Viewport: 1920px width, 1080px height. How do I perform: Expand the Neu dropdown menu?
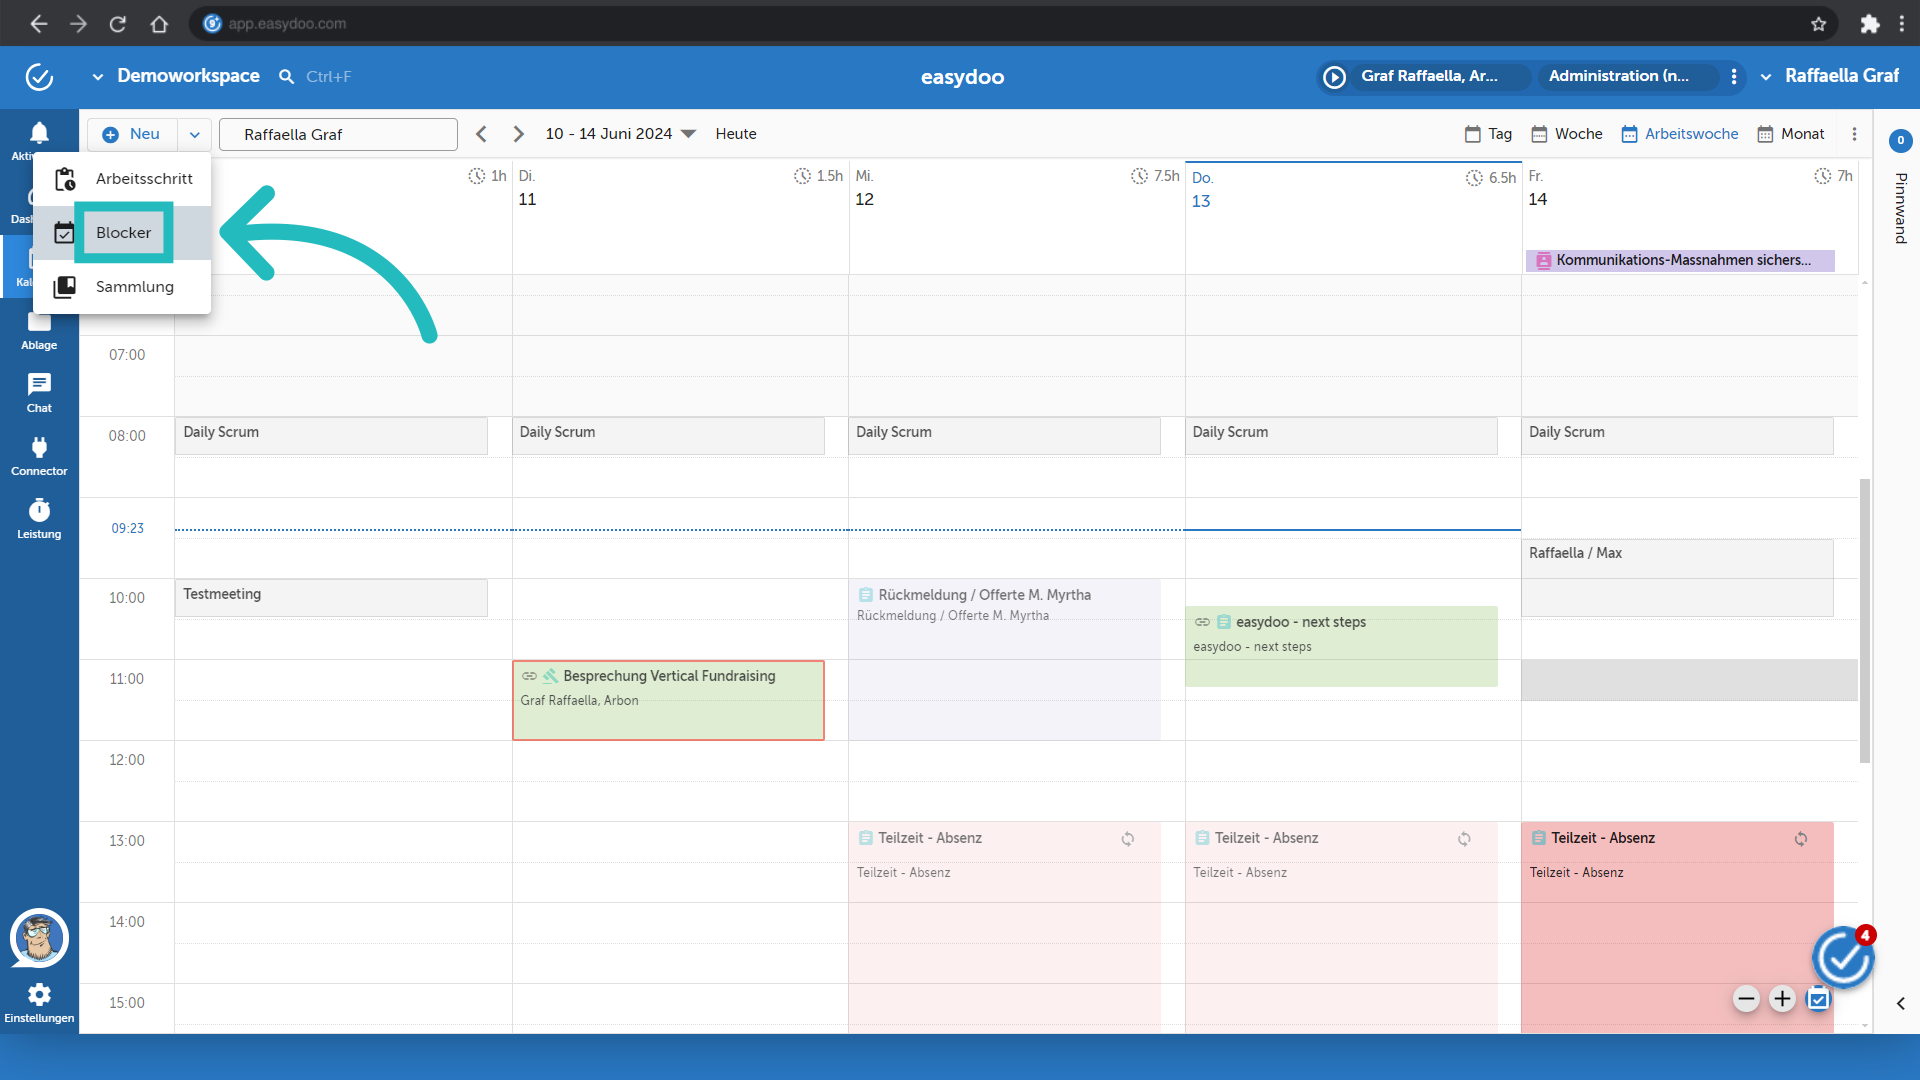195,133
